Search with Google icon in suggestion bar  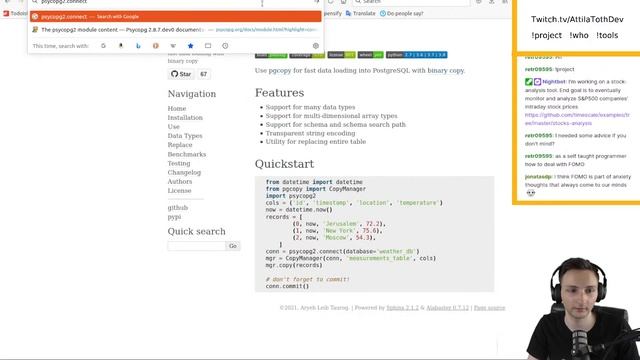(103, 46)
